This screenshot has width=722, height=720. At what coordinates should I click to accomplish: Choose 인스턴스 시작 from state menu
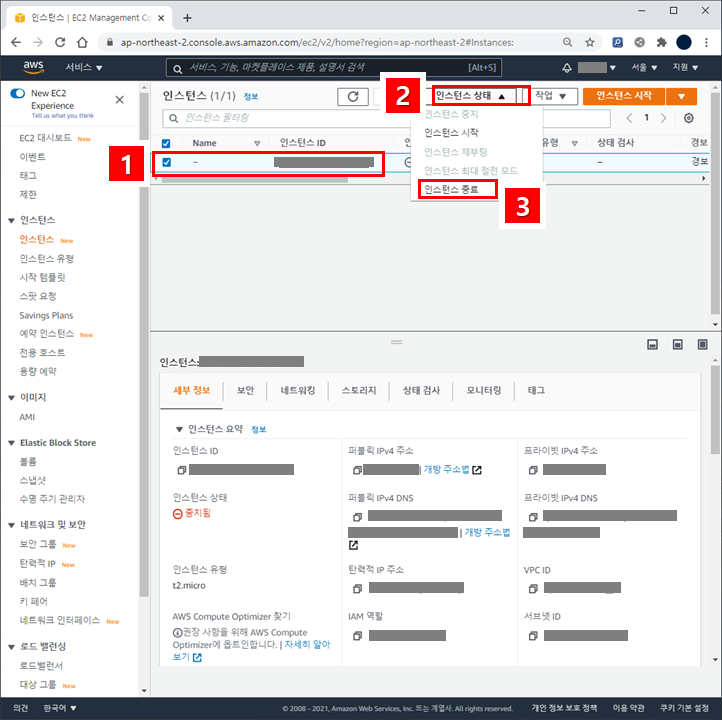click(x=451, y=133)
